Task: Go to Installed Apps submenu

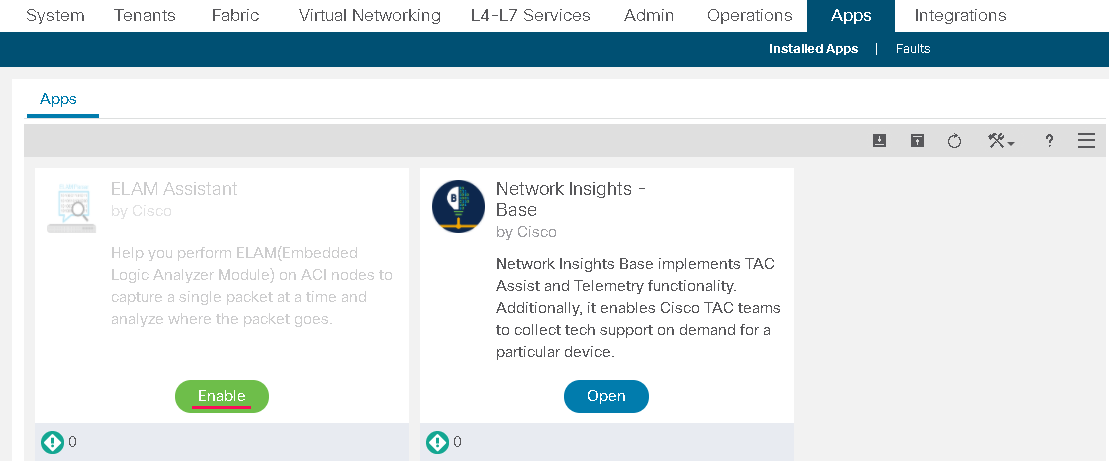Action: pos(813,49)
